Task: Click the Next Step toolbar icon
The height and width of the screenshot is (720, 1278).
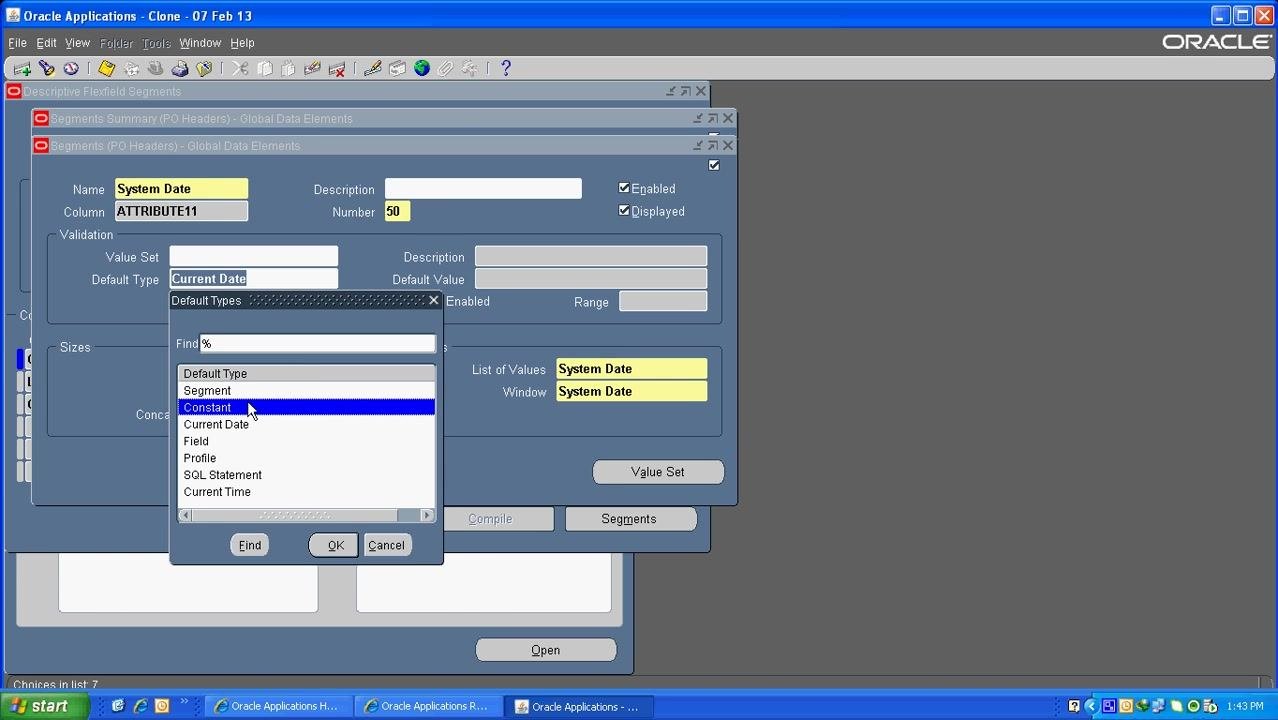Action: click(x=131, y=69)
